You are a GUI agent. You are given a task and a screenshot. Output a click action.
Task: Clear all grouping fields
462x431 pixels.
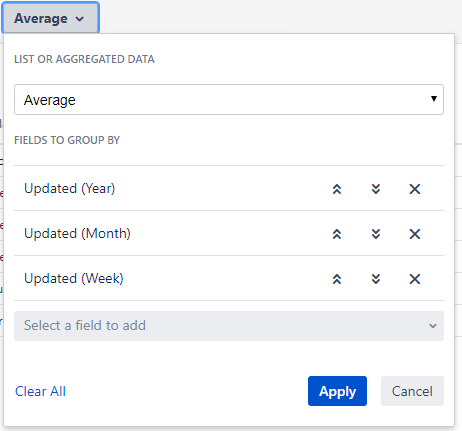40,391
